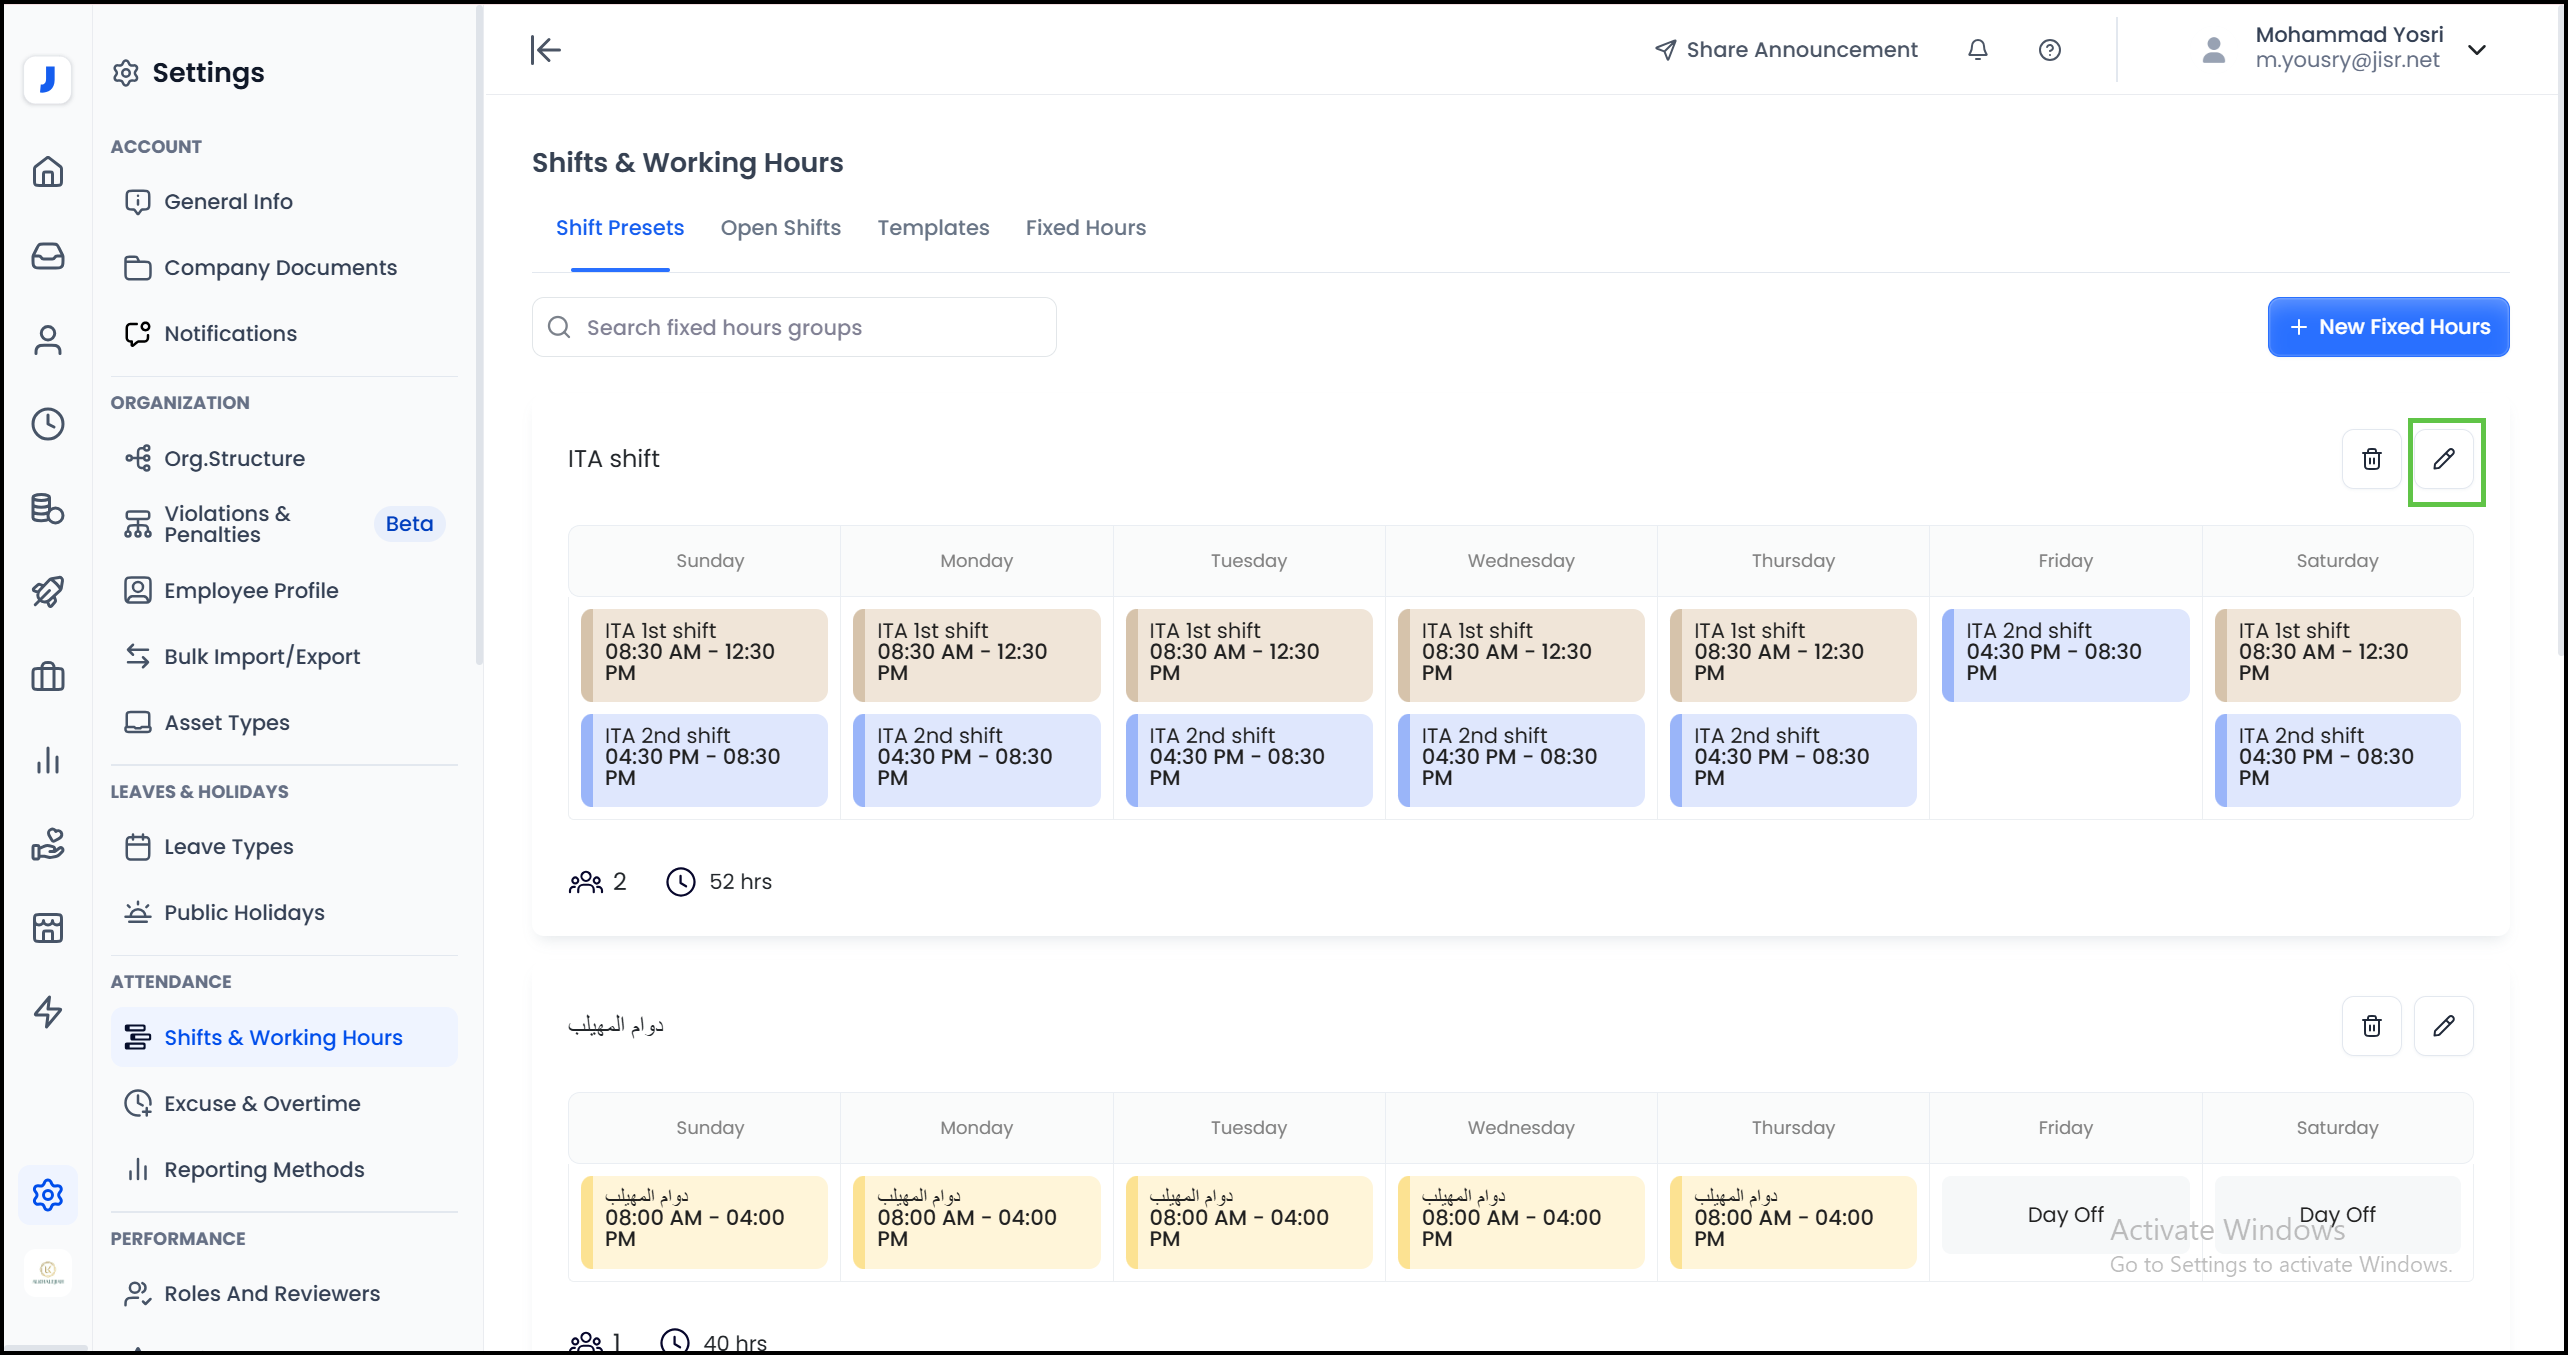Edit the ITA shift using the pencil icon

[x=2444, y=459]
